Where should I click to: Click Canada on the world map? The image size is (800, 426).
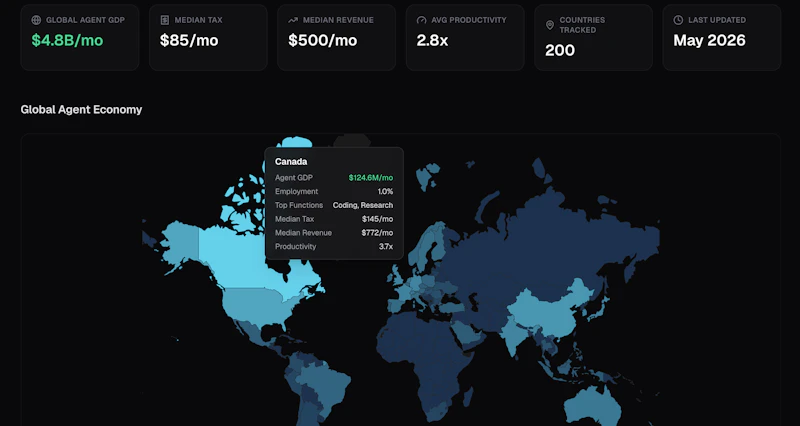235,263
